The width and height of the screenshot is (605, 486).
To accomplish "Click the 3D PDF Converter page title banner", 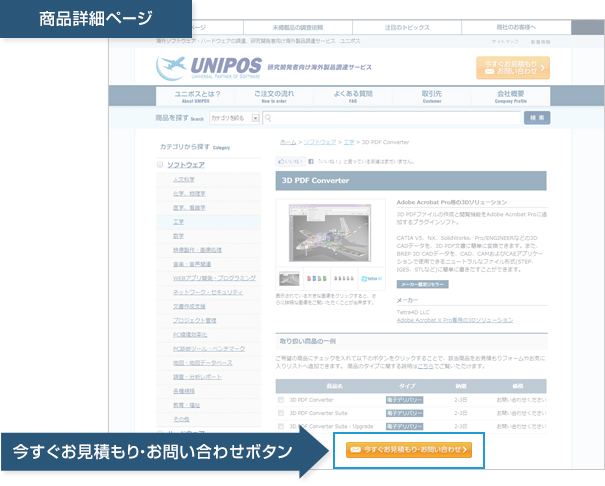I will (411, 181).
